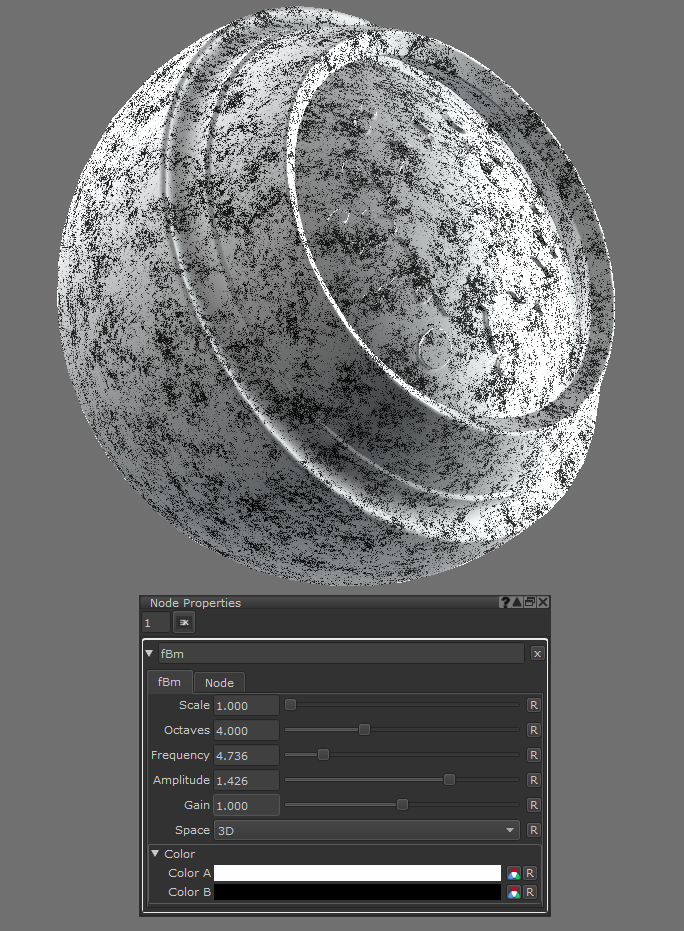Screen dimensions: 684x931
Task: Click the fBm node name field
Action: (x=340, y=654)
